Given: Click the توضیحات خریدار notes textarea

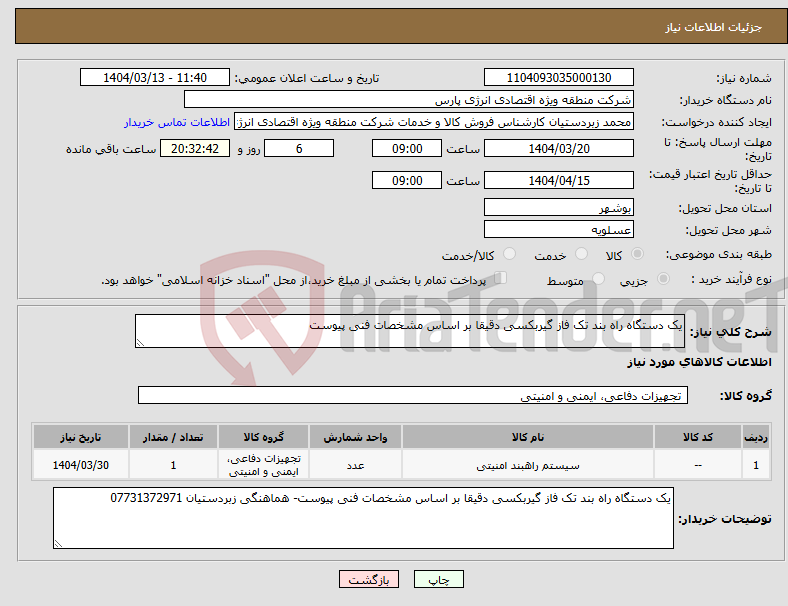Looking at the screenshot, I should point(363,518).
